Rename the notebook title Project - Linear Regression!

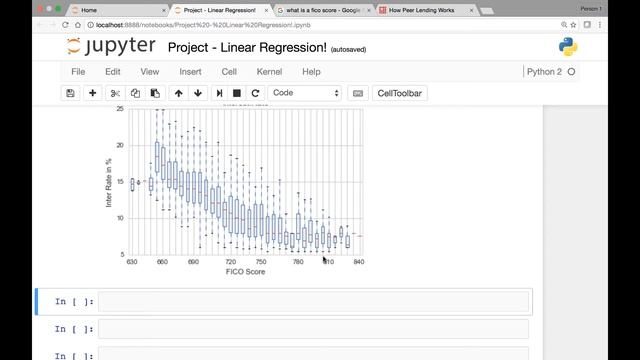click(247, 47)
